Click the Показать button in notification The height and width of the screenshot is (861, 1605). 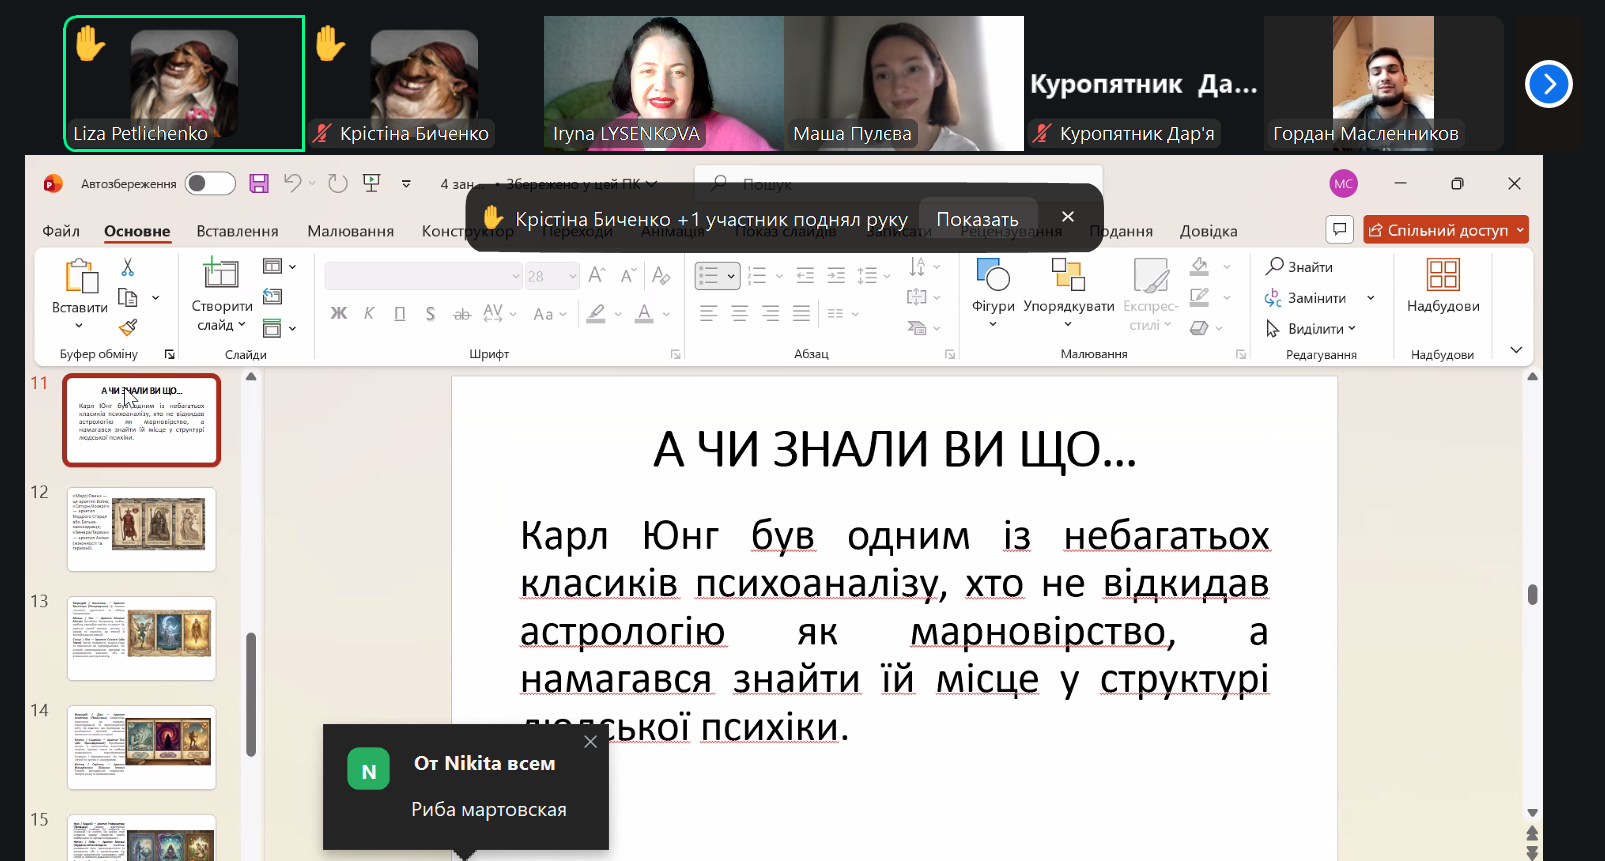pos(977,219)
